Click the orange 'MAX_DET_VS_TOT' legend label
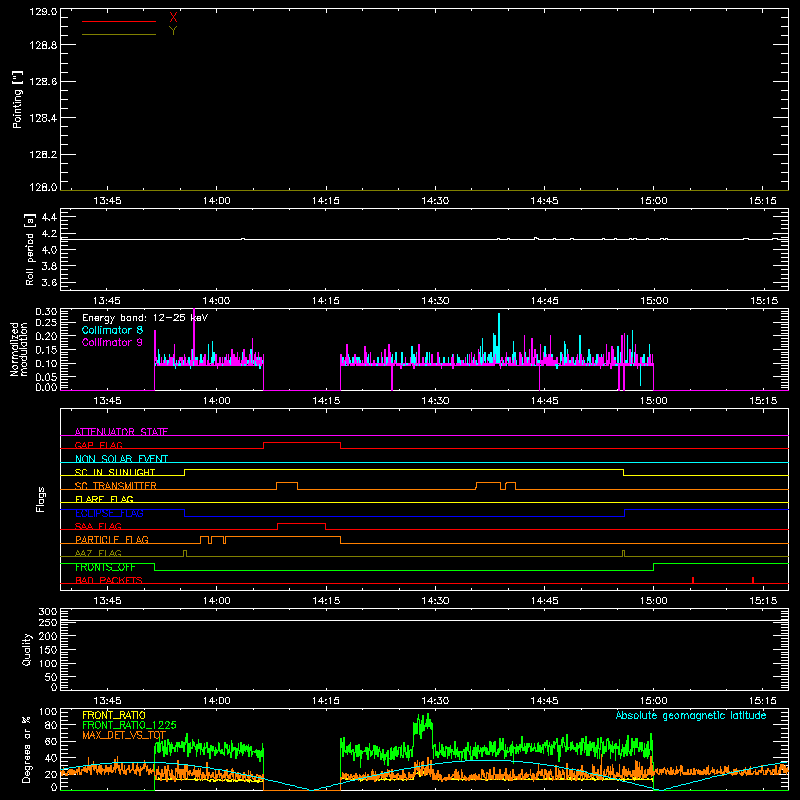Screen dimensions: 800x800 pos(124,735)
